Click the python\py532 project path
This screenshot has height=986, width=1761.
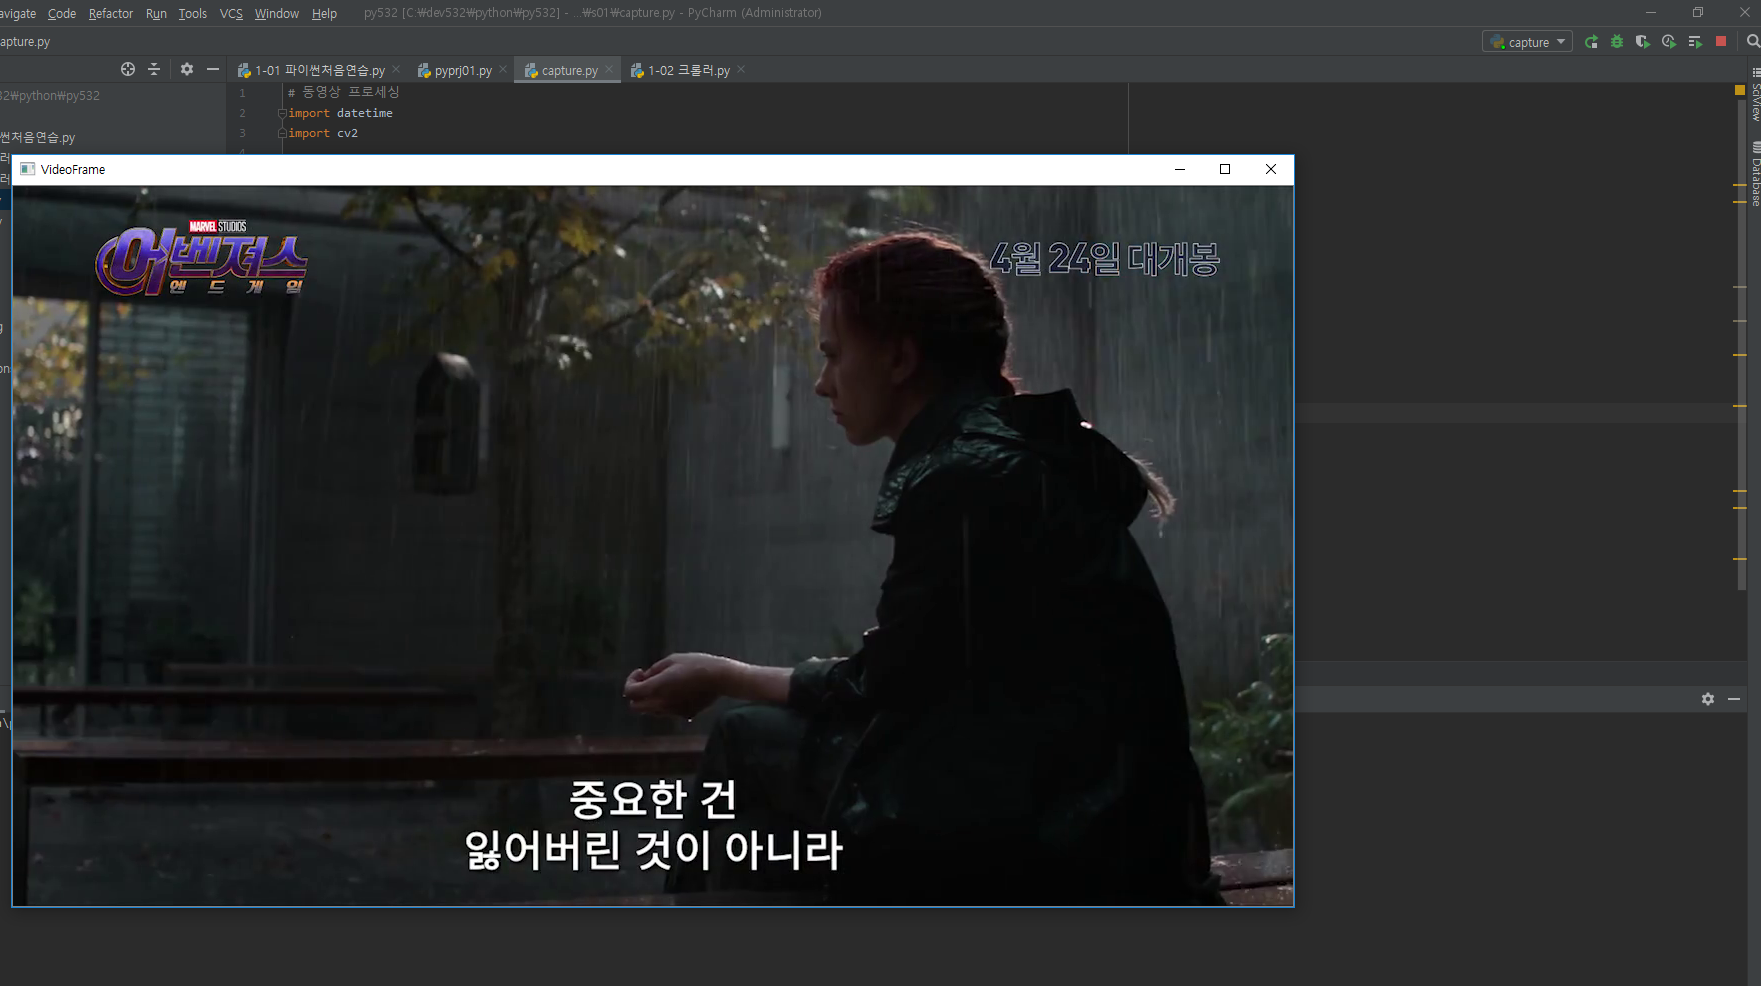(x=50, y=96)
